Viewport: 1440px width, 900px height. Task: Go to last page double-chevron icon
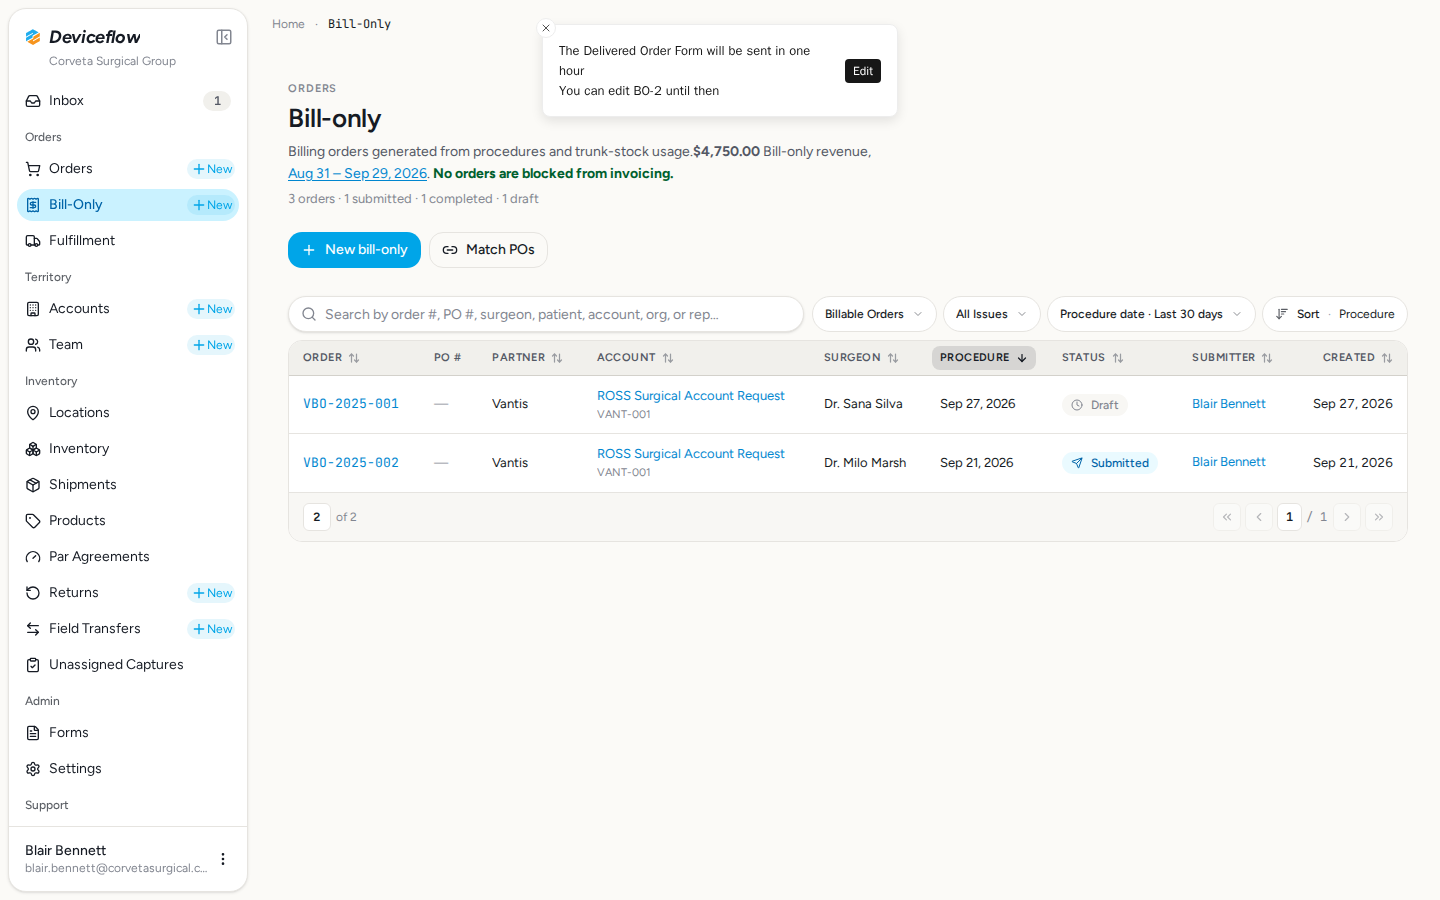(1379, 517)
